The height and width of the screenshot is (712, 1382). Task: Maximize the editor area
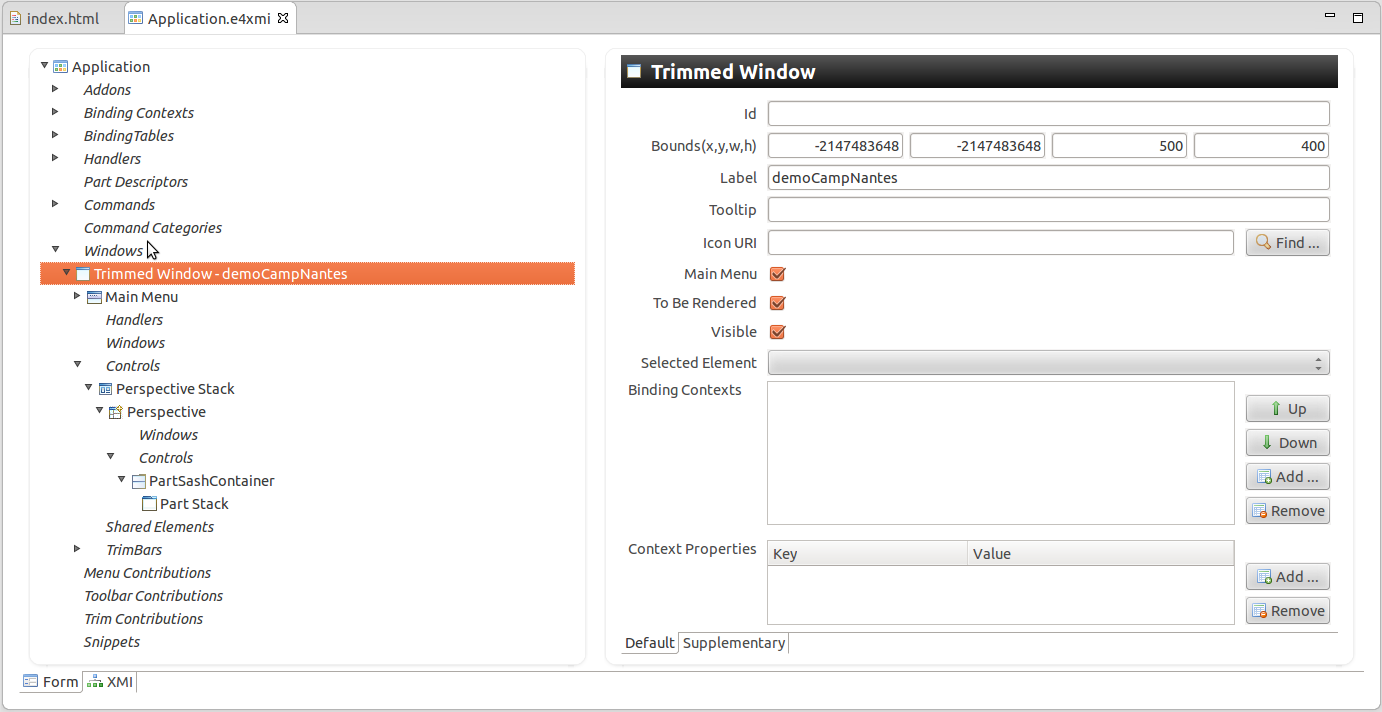point(1358,17)
